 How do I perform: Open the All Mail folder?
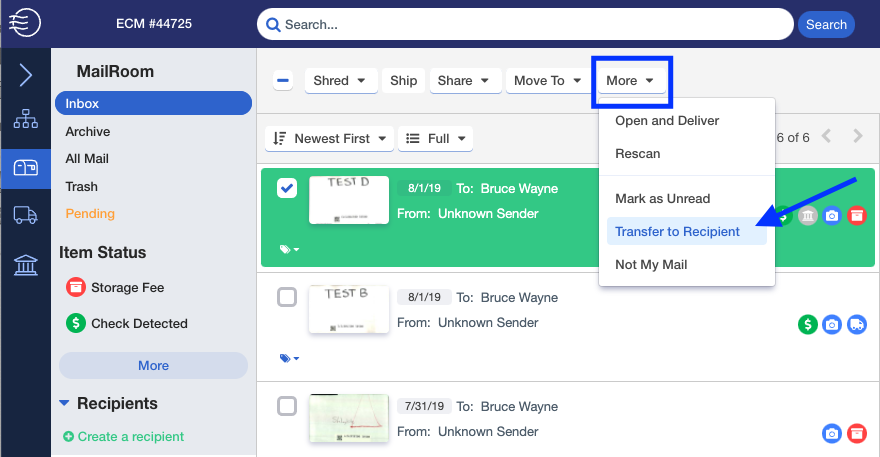pos(87,159)
